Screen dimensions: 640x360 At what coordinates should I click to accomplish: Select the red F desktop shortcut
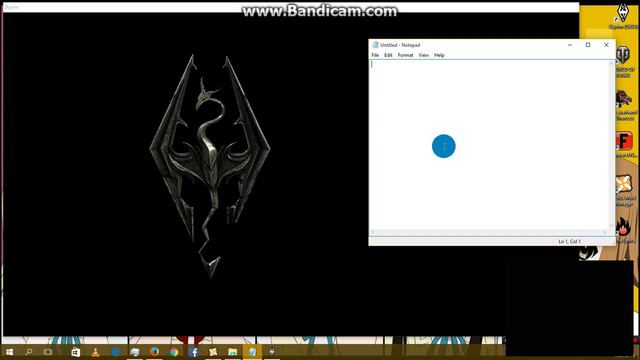[x=624, y=145]
